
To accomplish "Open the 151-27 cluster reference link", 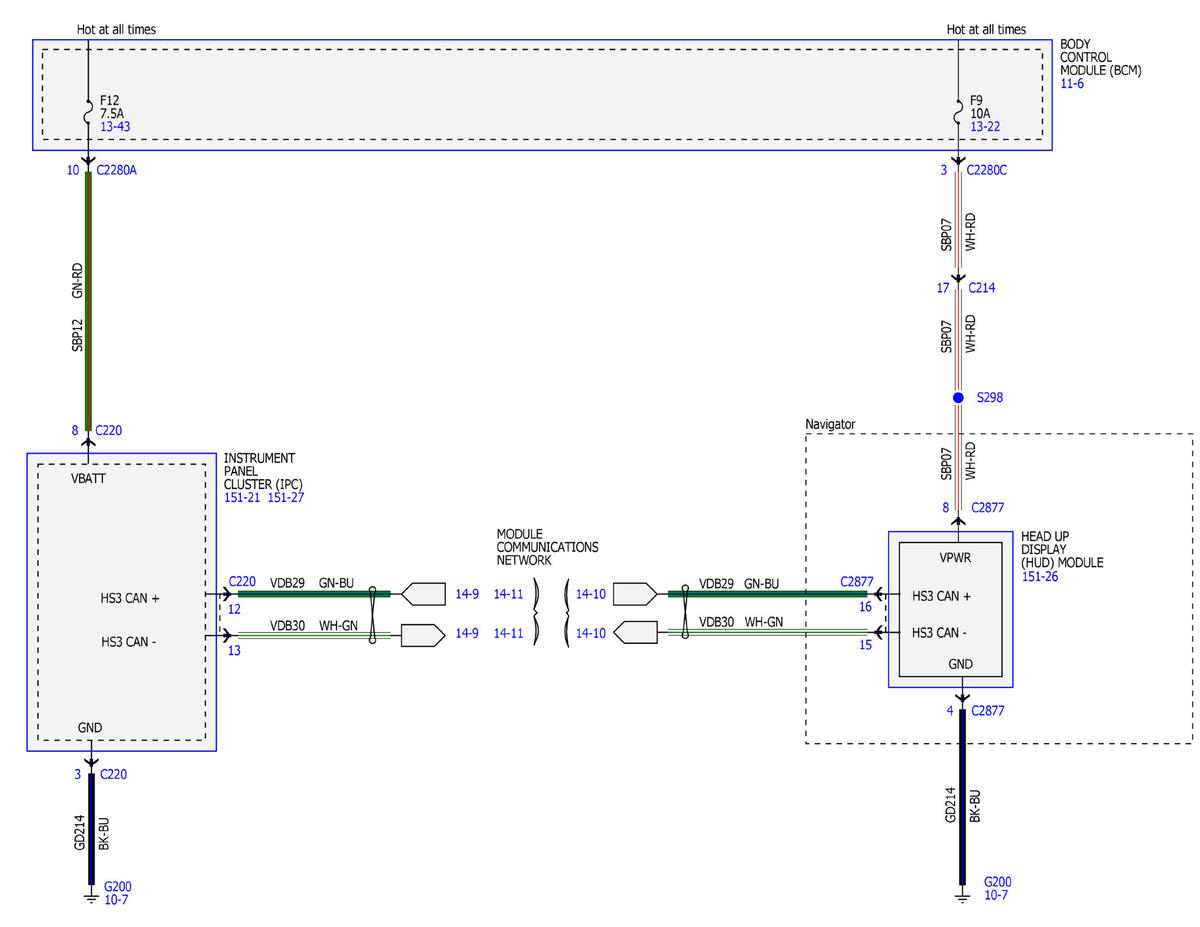I will pyautogui.click(x=287, y=497).
